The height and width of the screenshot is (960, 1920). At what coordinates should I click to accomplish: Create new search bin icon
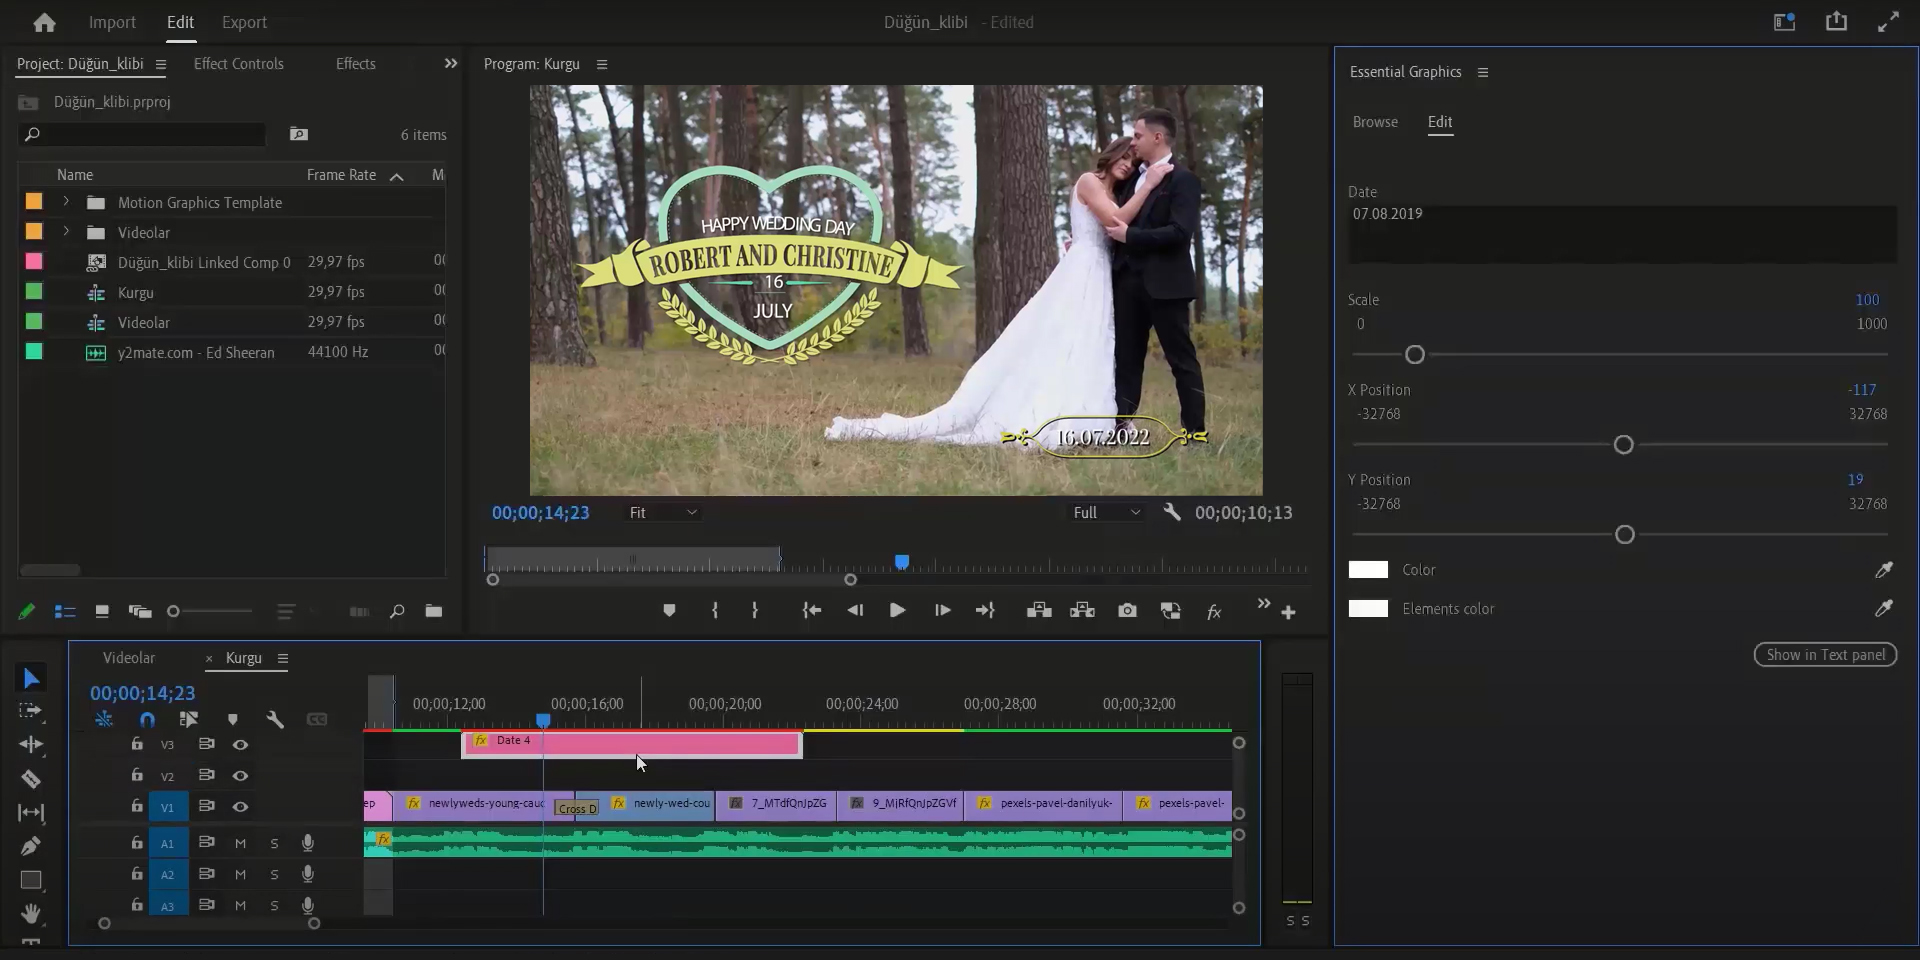click(298, 134)
